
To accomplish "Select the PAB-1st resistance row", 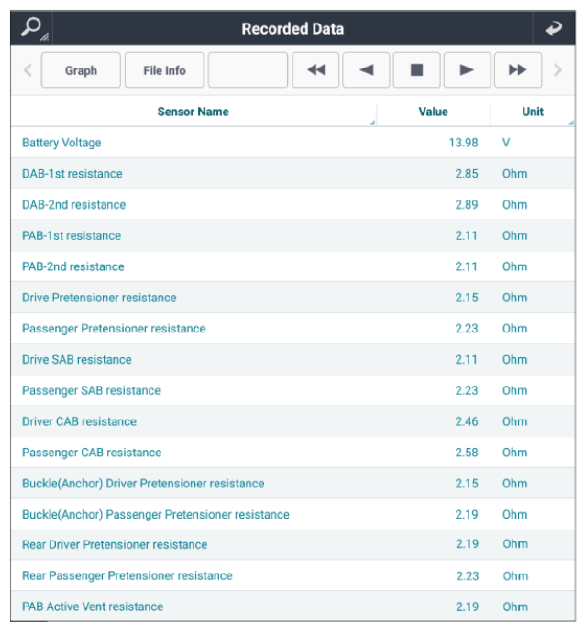I will pyautogui.click(x=293, y=235).
